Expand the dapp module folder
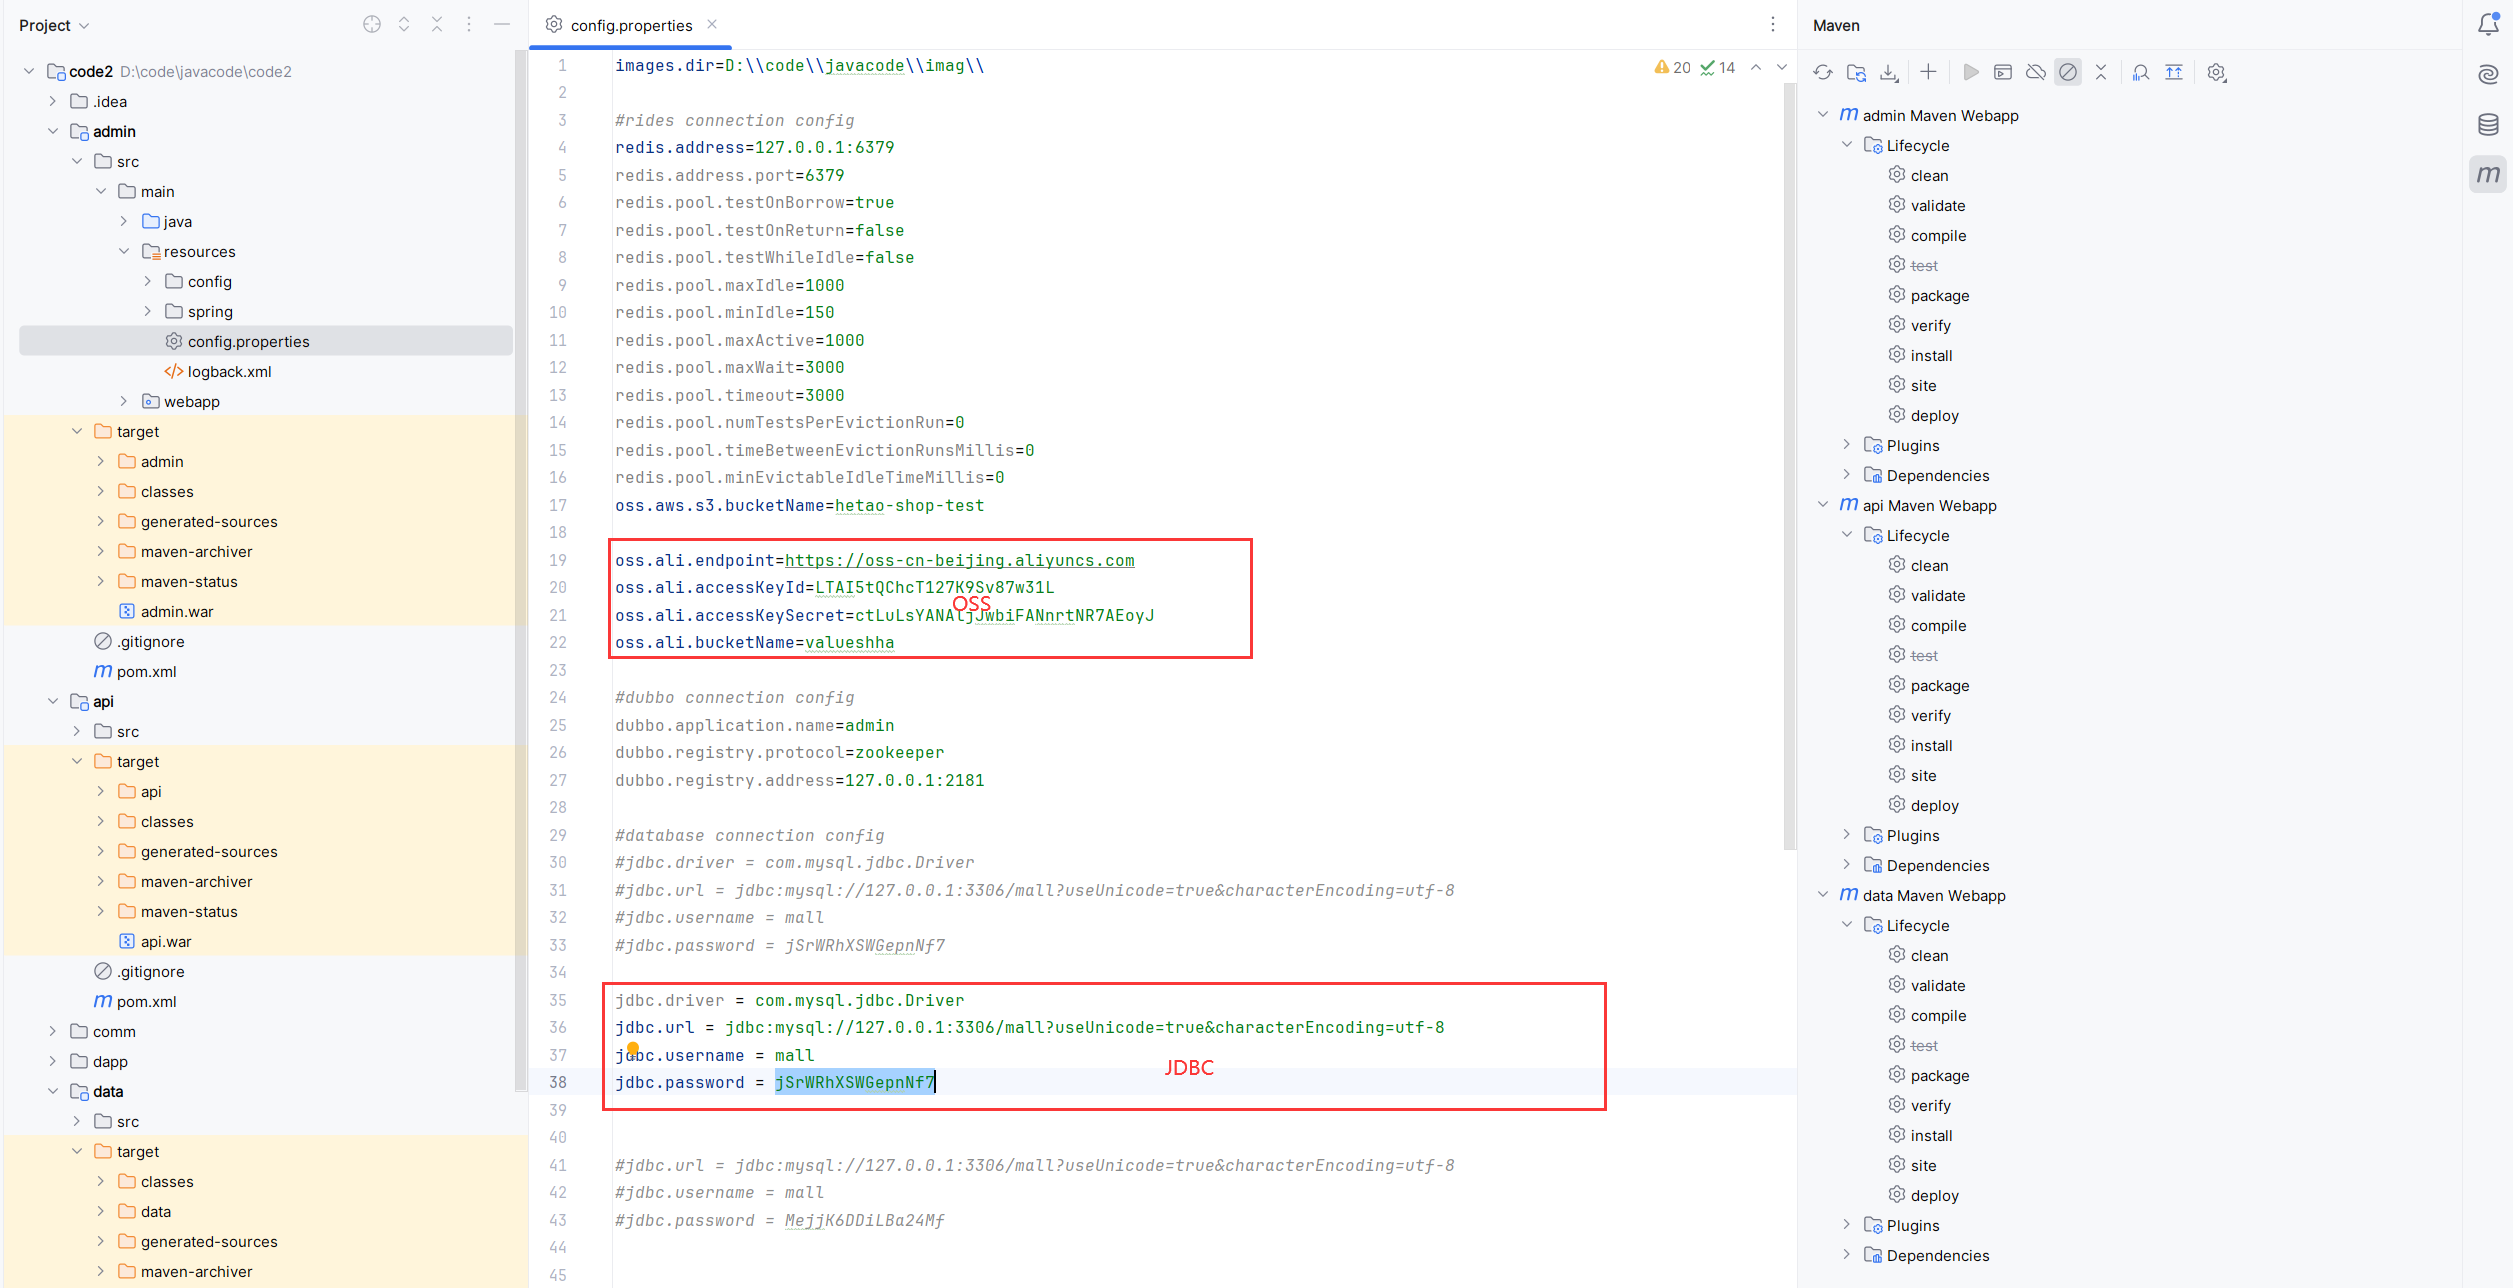This screenshot has height=1288, width=2513. (53, 1061)
